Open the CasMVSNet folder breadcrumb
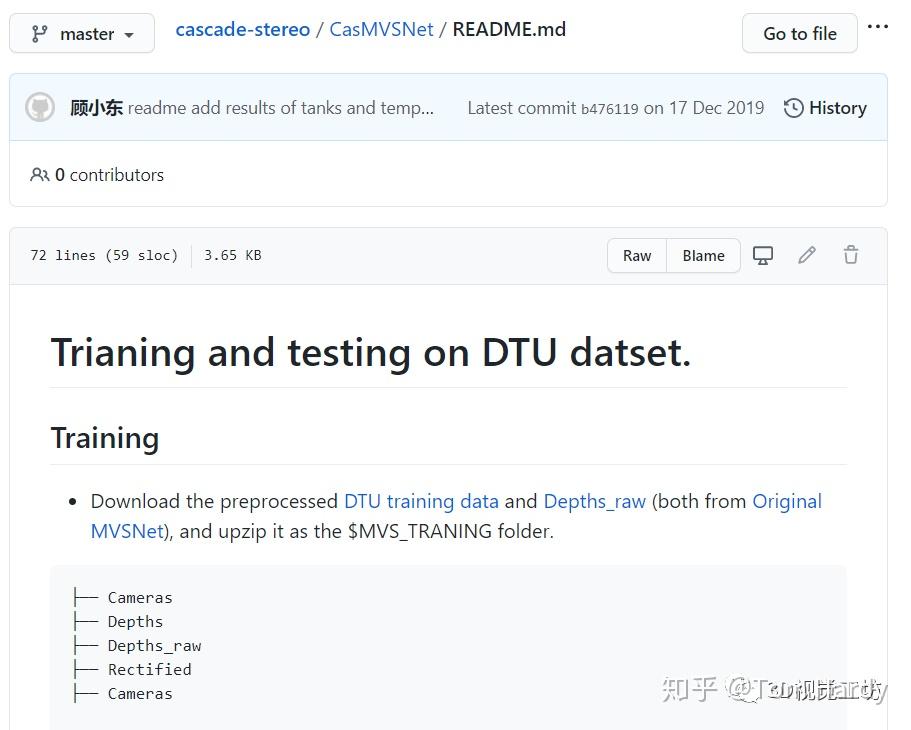The height and width of the screenshot is (730, 911). 381,29
